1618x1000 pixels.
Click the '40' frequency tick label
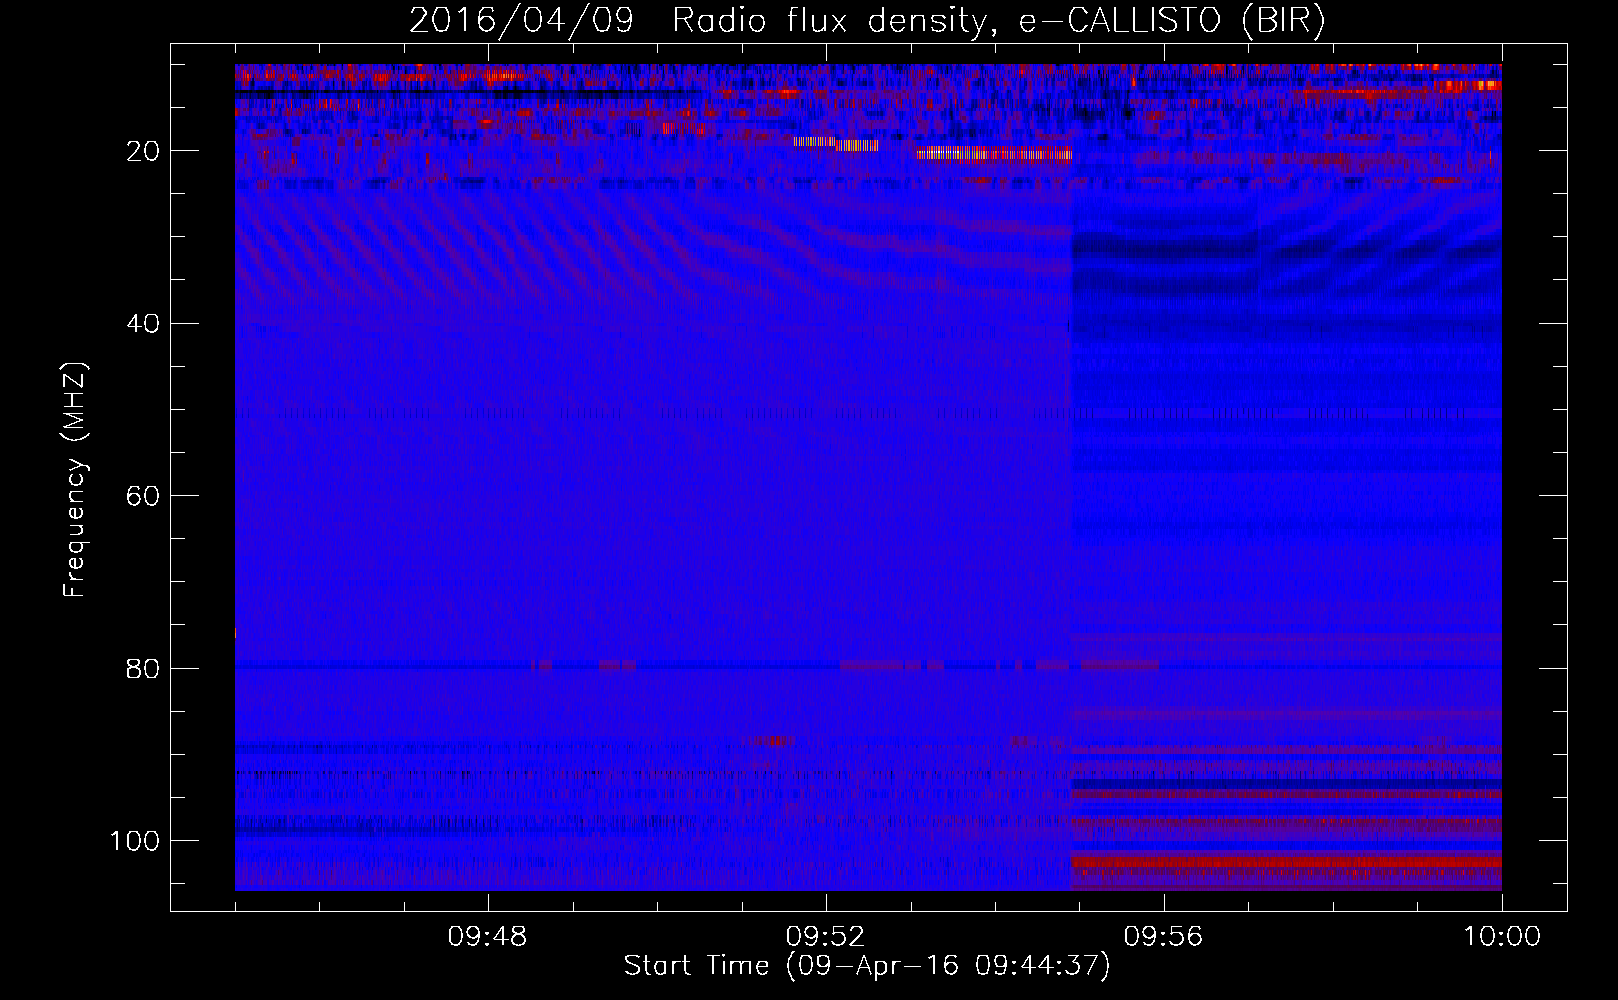[x=144, y=324]
